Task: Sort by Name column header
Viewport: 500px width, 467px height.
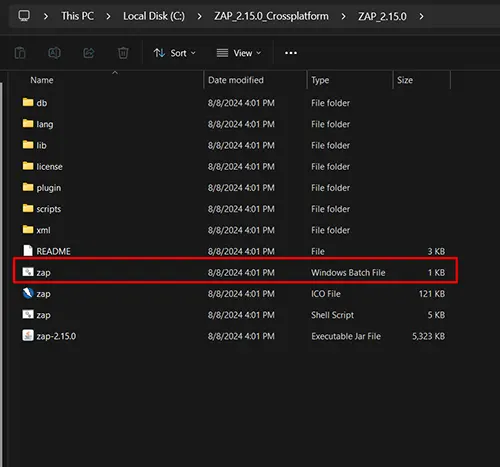Action: (42, 80)
